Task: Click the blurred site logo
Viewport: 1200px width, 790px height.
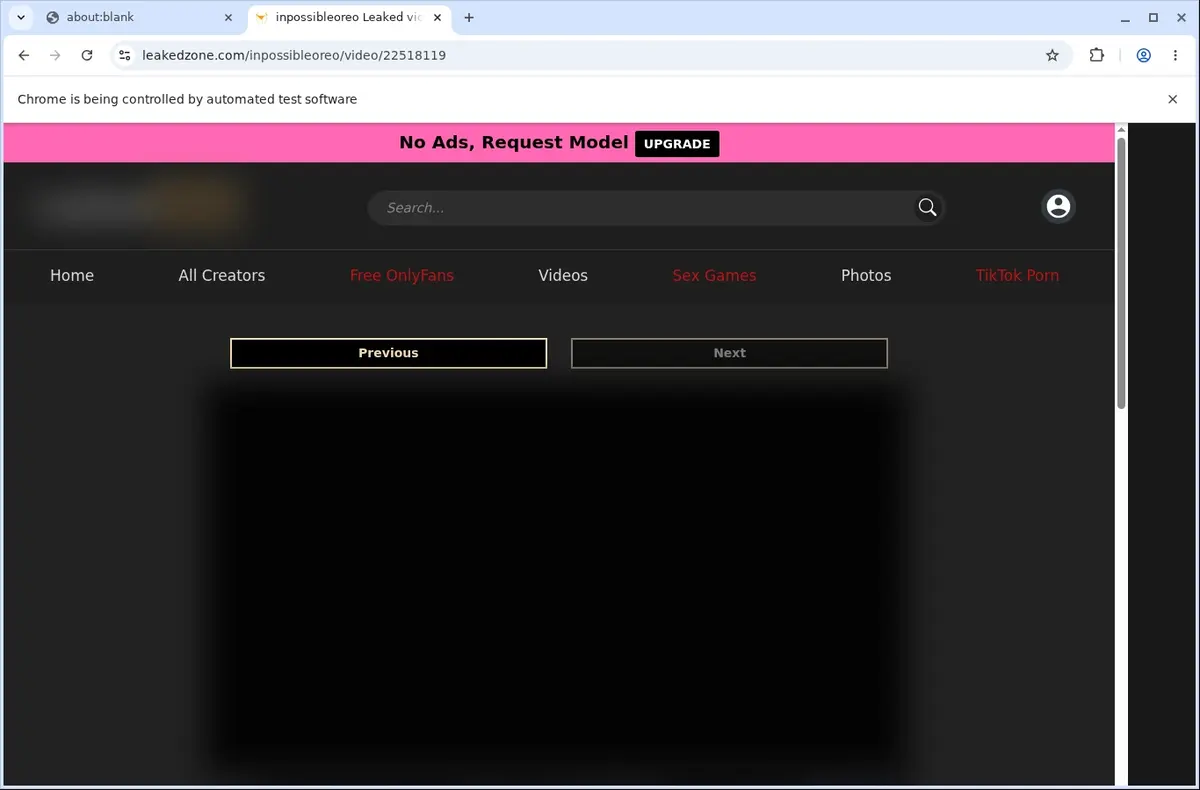Action: pos(138,207)
